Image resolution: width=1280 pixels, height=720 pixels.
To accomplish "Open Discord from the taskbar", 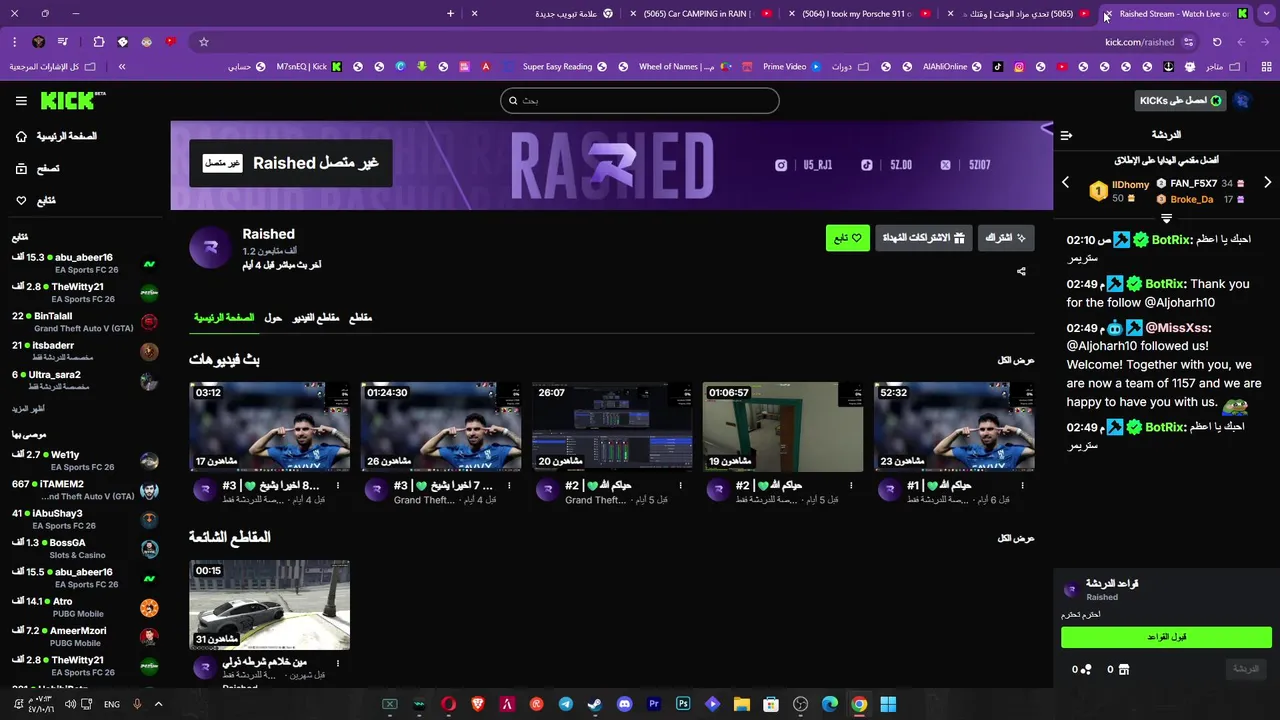I will [625, 704].
